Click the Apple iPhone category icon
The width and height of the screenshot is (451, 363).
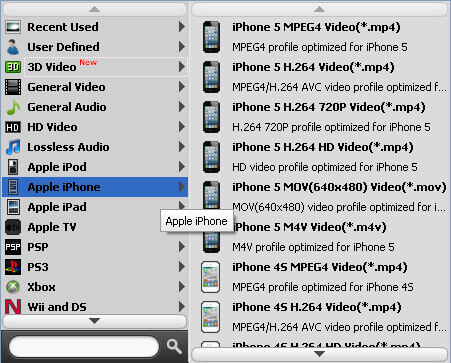click(x=13, y=187)
